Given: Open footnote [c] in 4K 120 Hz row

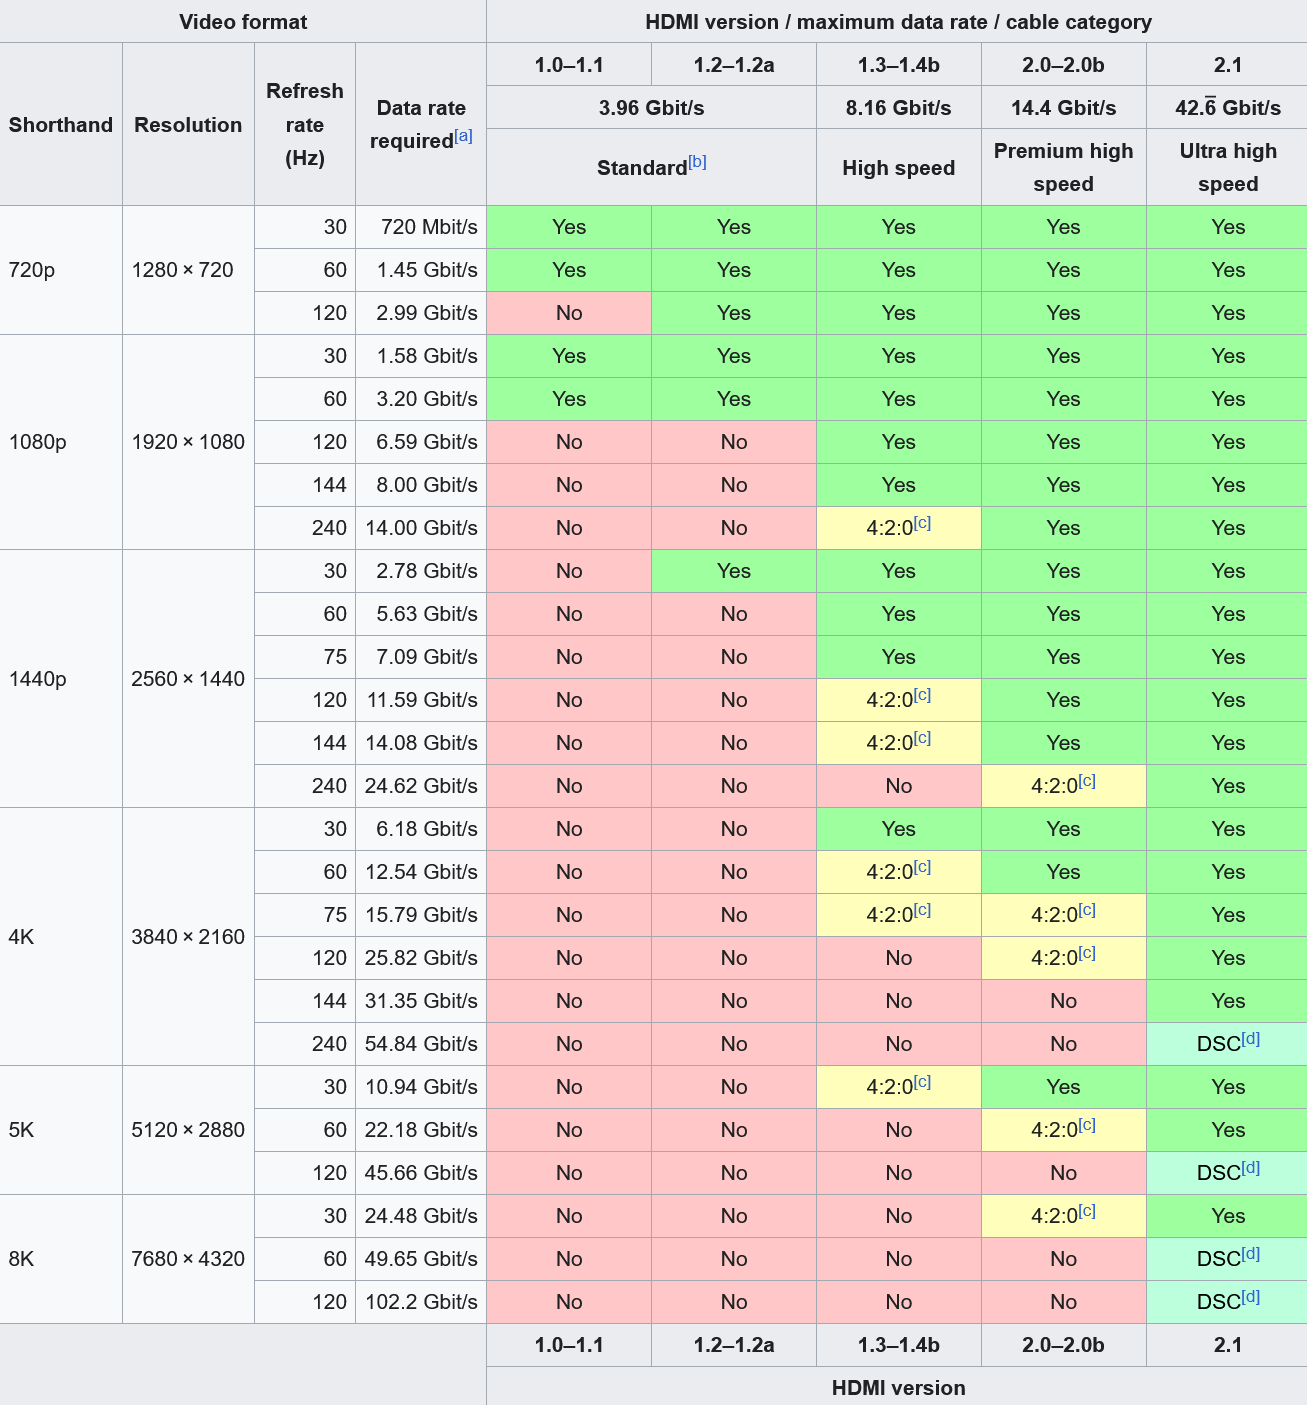Looking at the screenshot, I should [1087, 952].
